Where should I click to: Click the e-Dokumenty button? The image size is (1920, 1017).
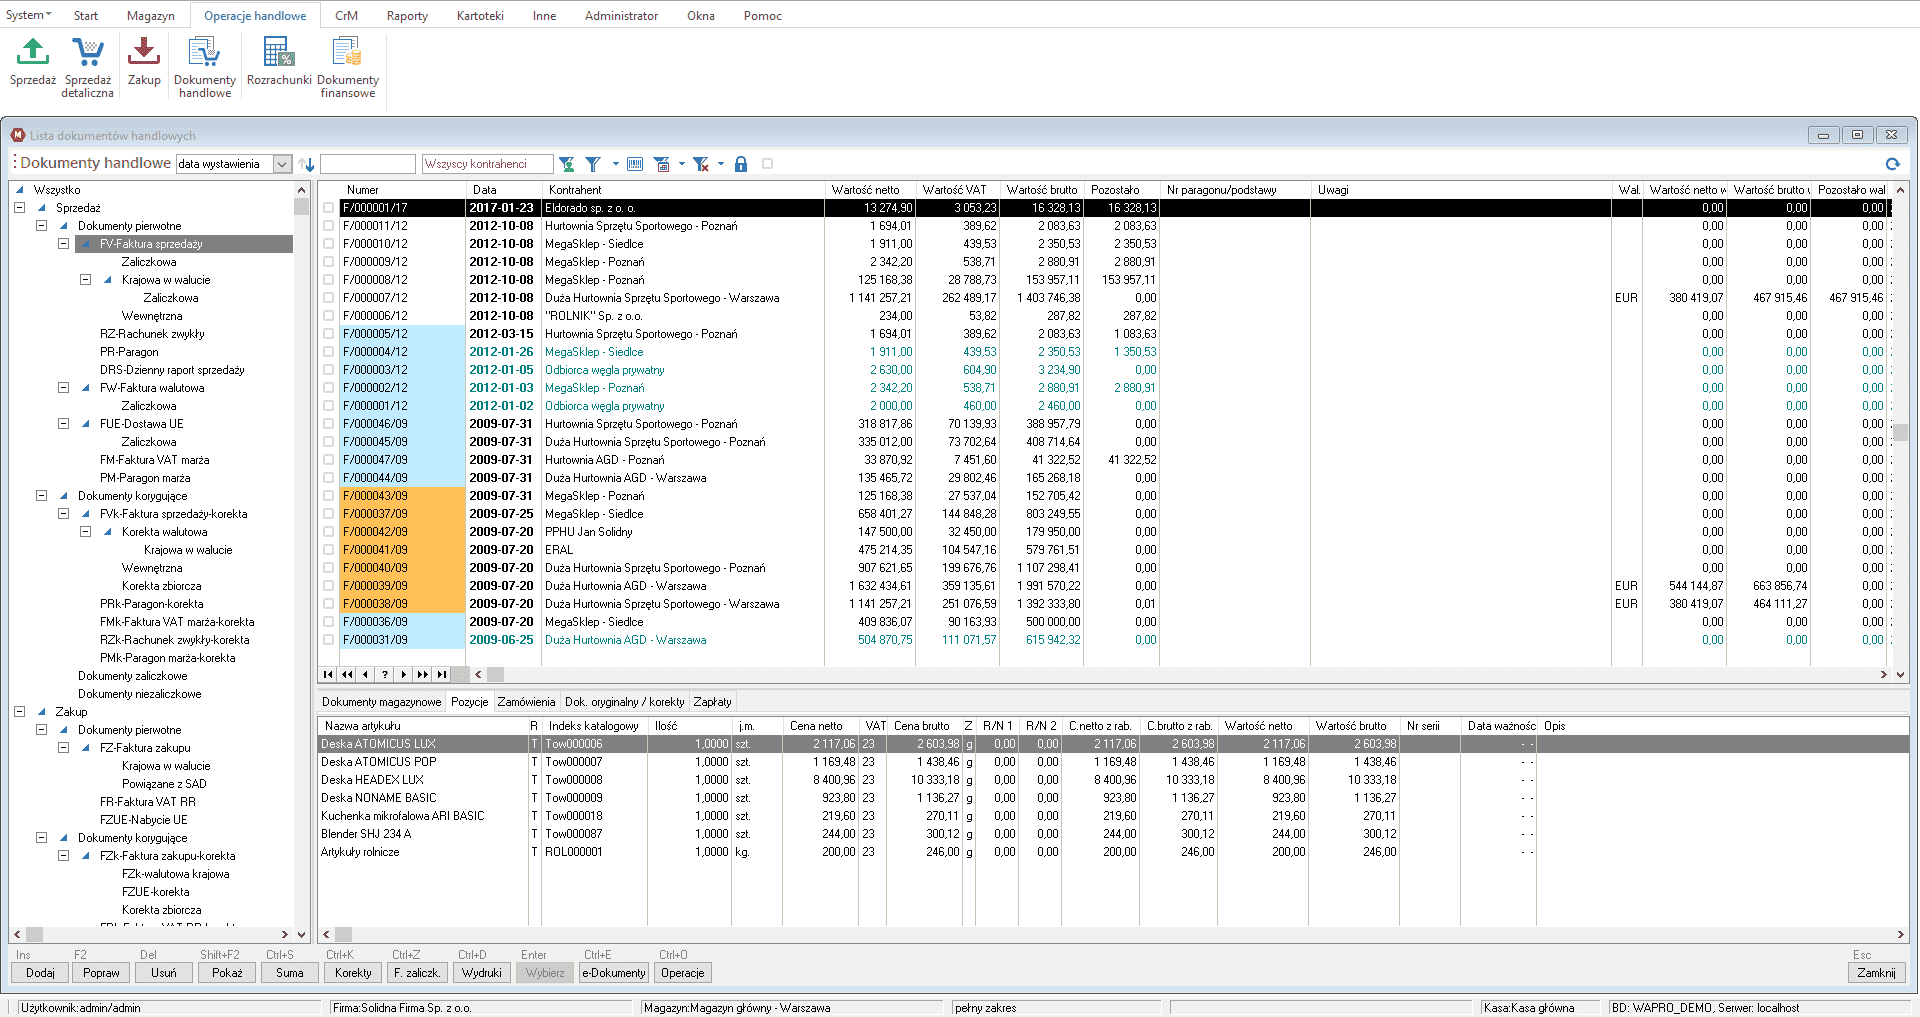tap(614, 973)
